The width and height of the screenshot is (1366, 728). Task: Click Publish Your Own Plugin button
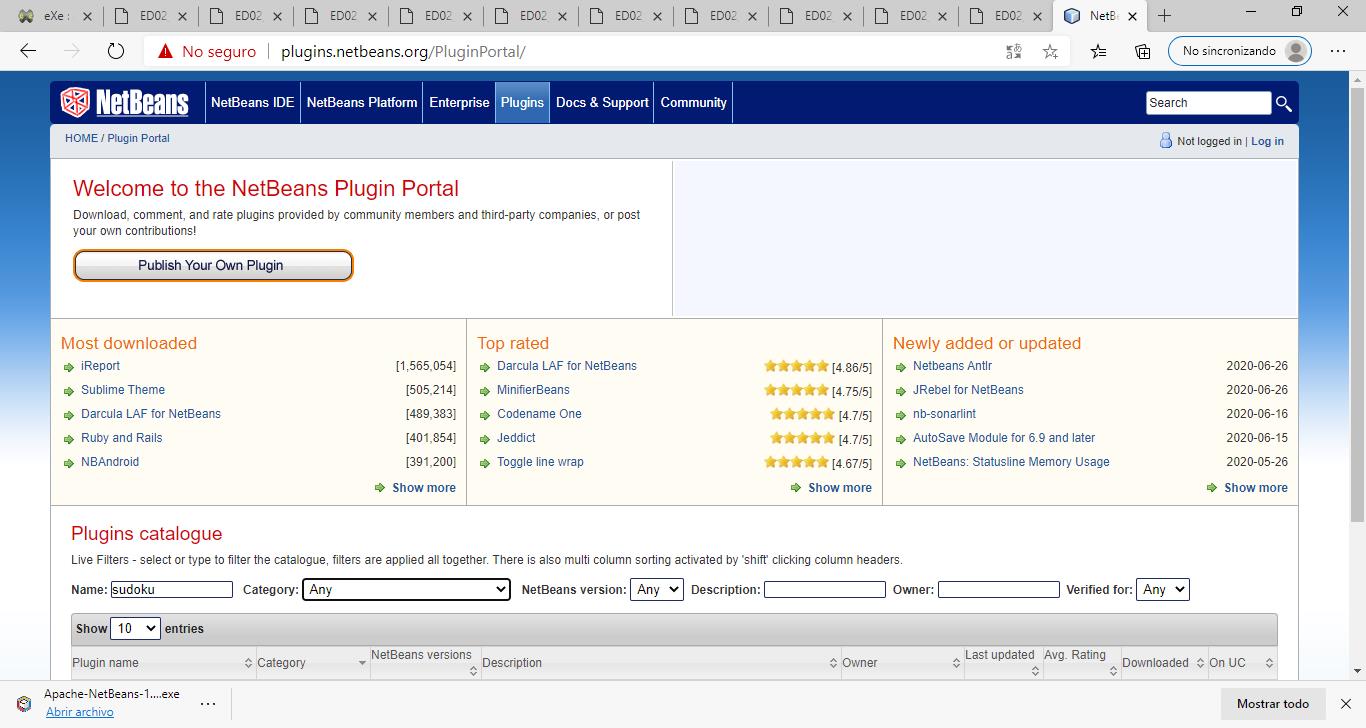tap(212, 265)
